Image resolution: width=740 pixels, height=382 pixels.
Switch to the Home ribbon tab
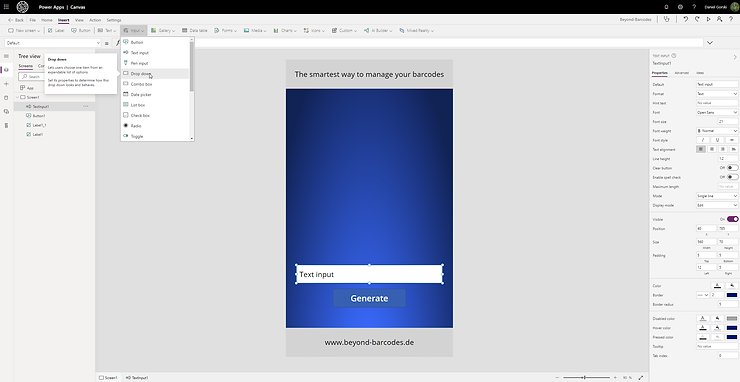tap(47, 20)
